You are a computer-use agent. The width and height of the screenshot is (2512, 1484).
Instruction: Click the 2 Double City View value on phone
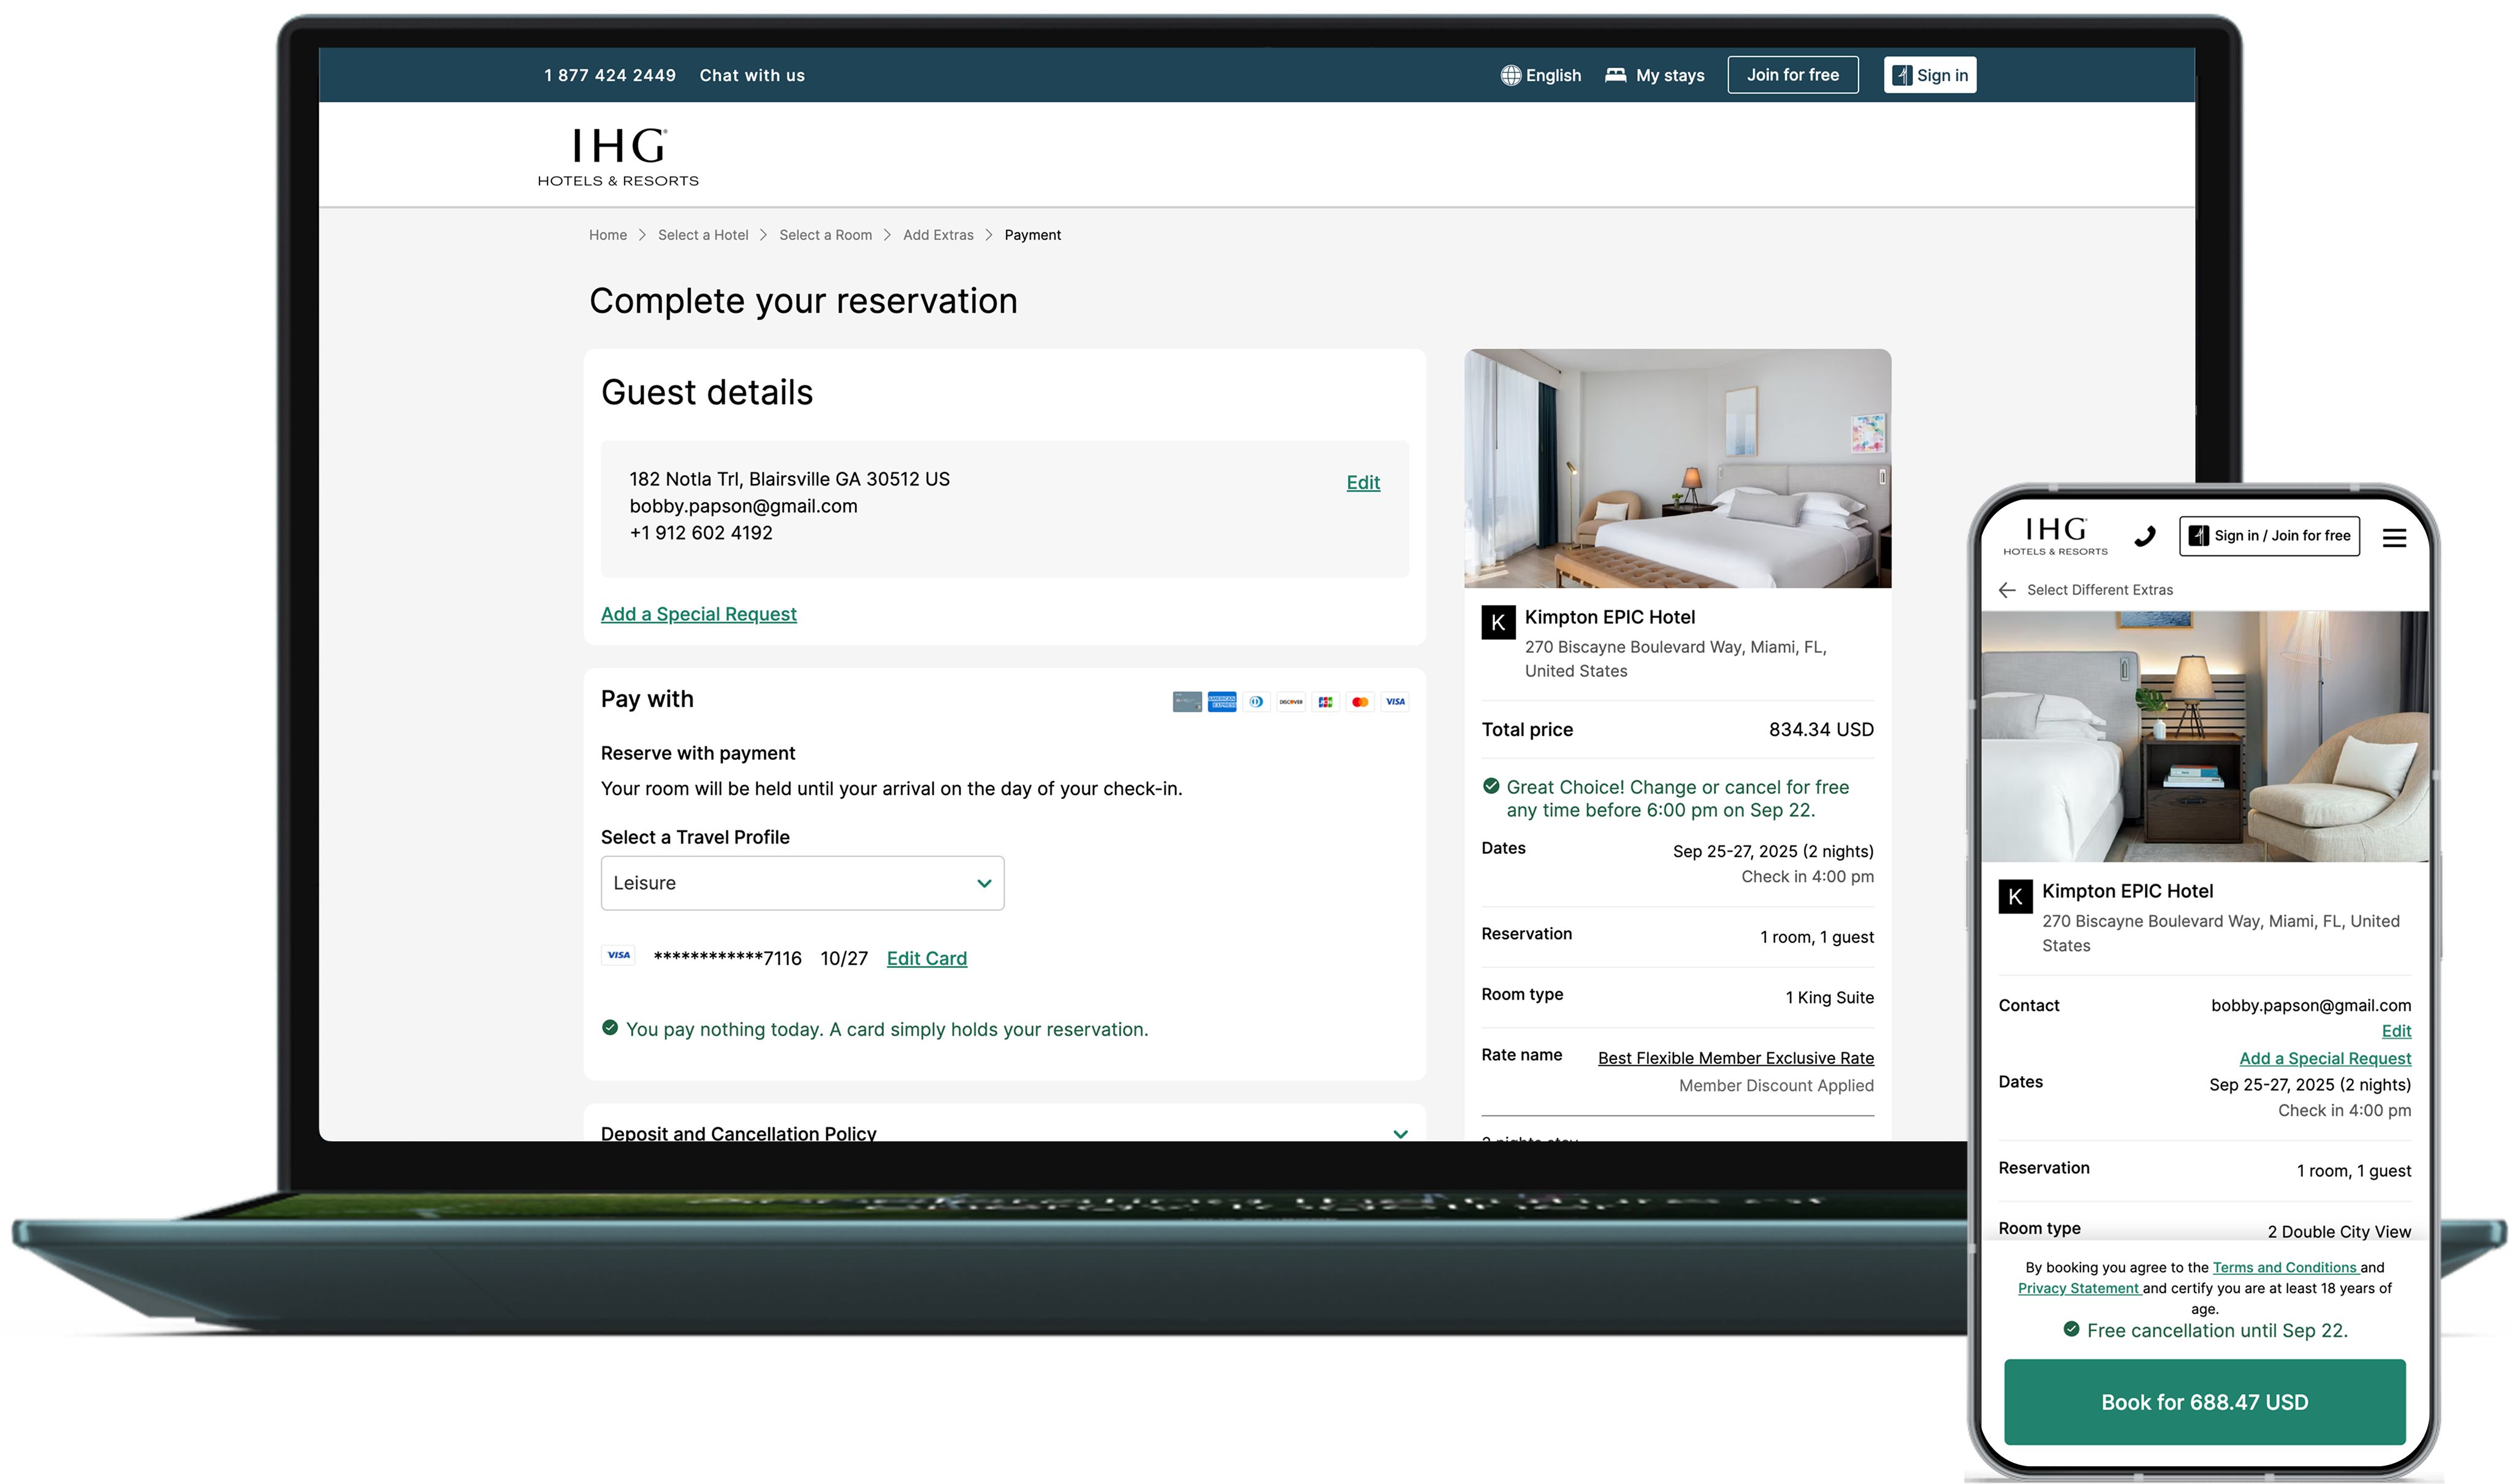pos(2338,1231)
